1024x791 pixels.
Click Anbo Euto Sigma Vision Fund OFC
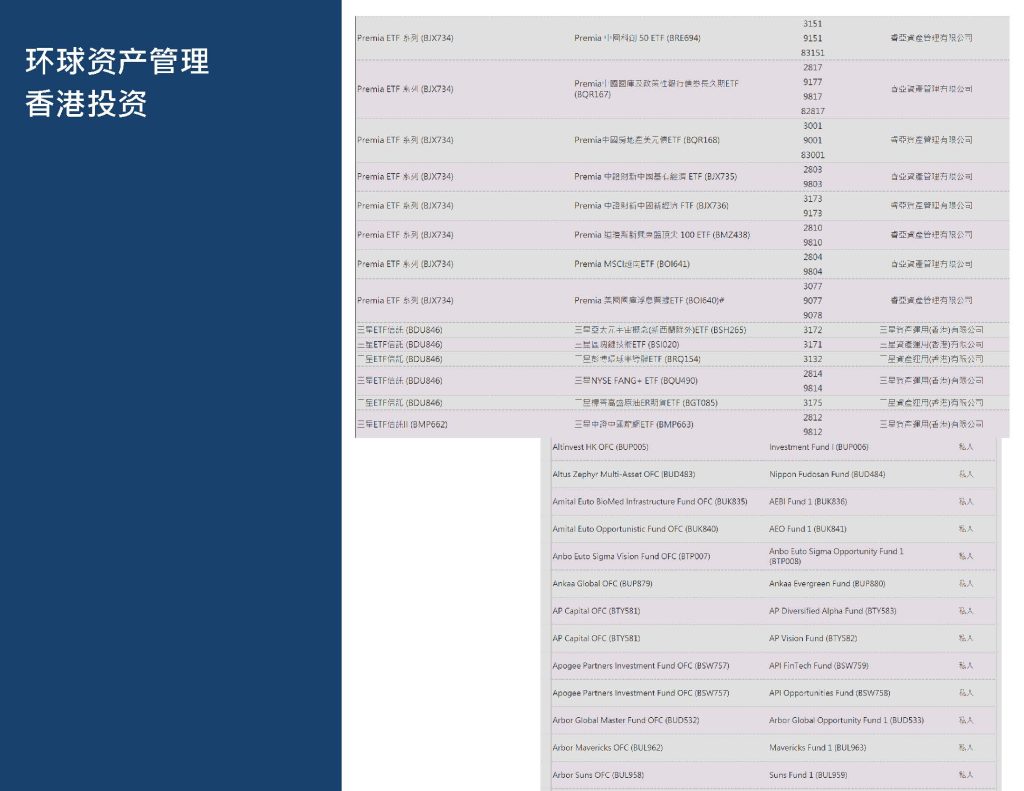coord(631,557)
